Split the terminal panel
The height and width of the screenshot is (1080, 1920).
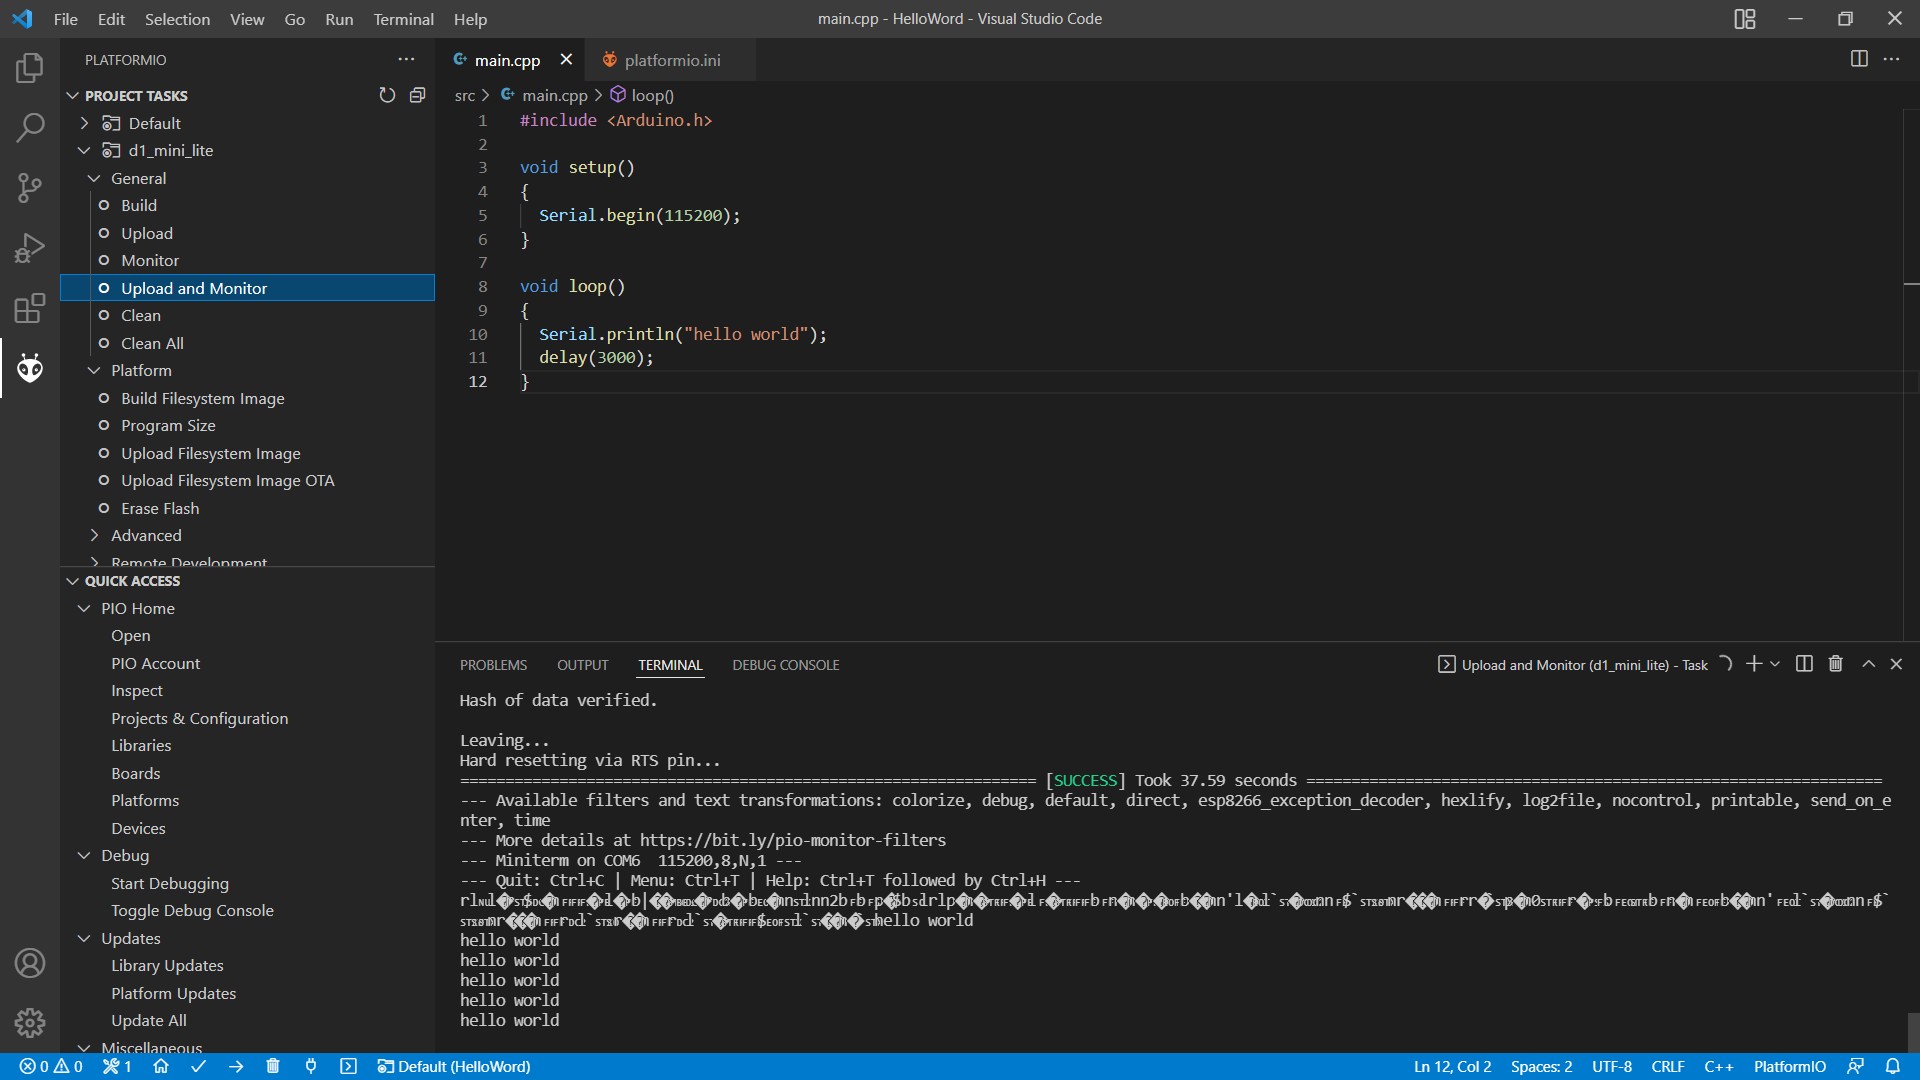pyautogui.click(x=1804, y=664)
